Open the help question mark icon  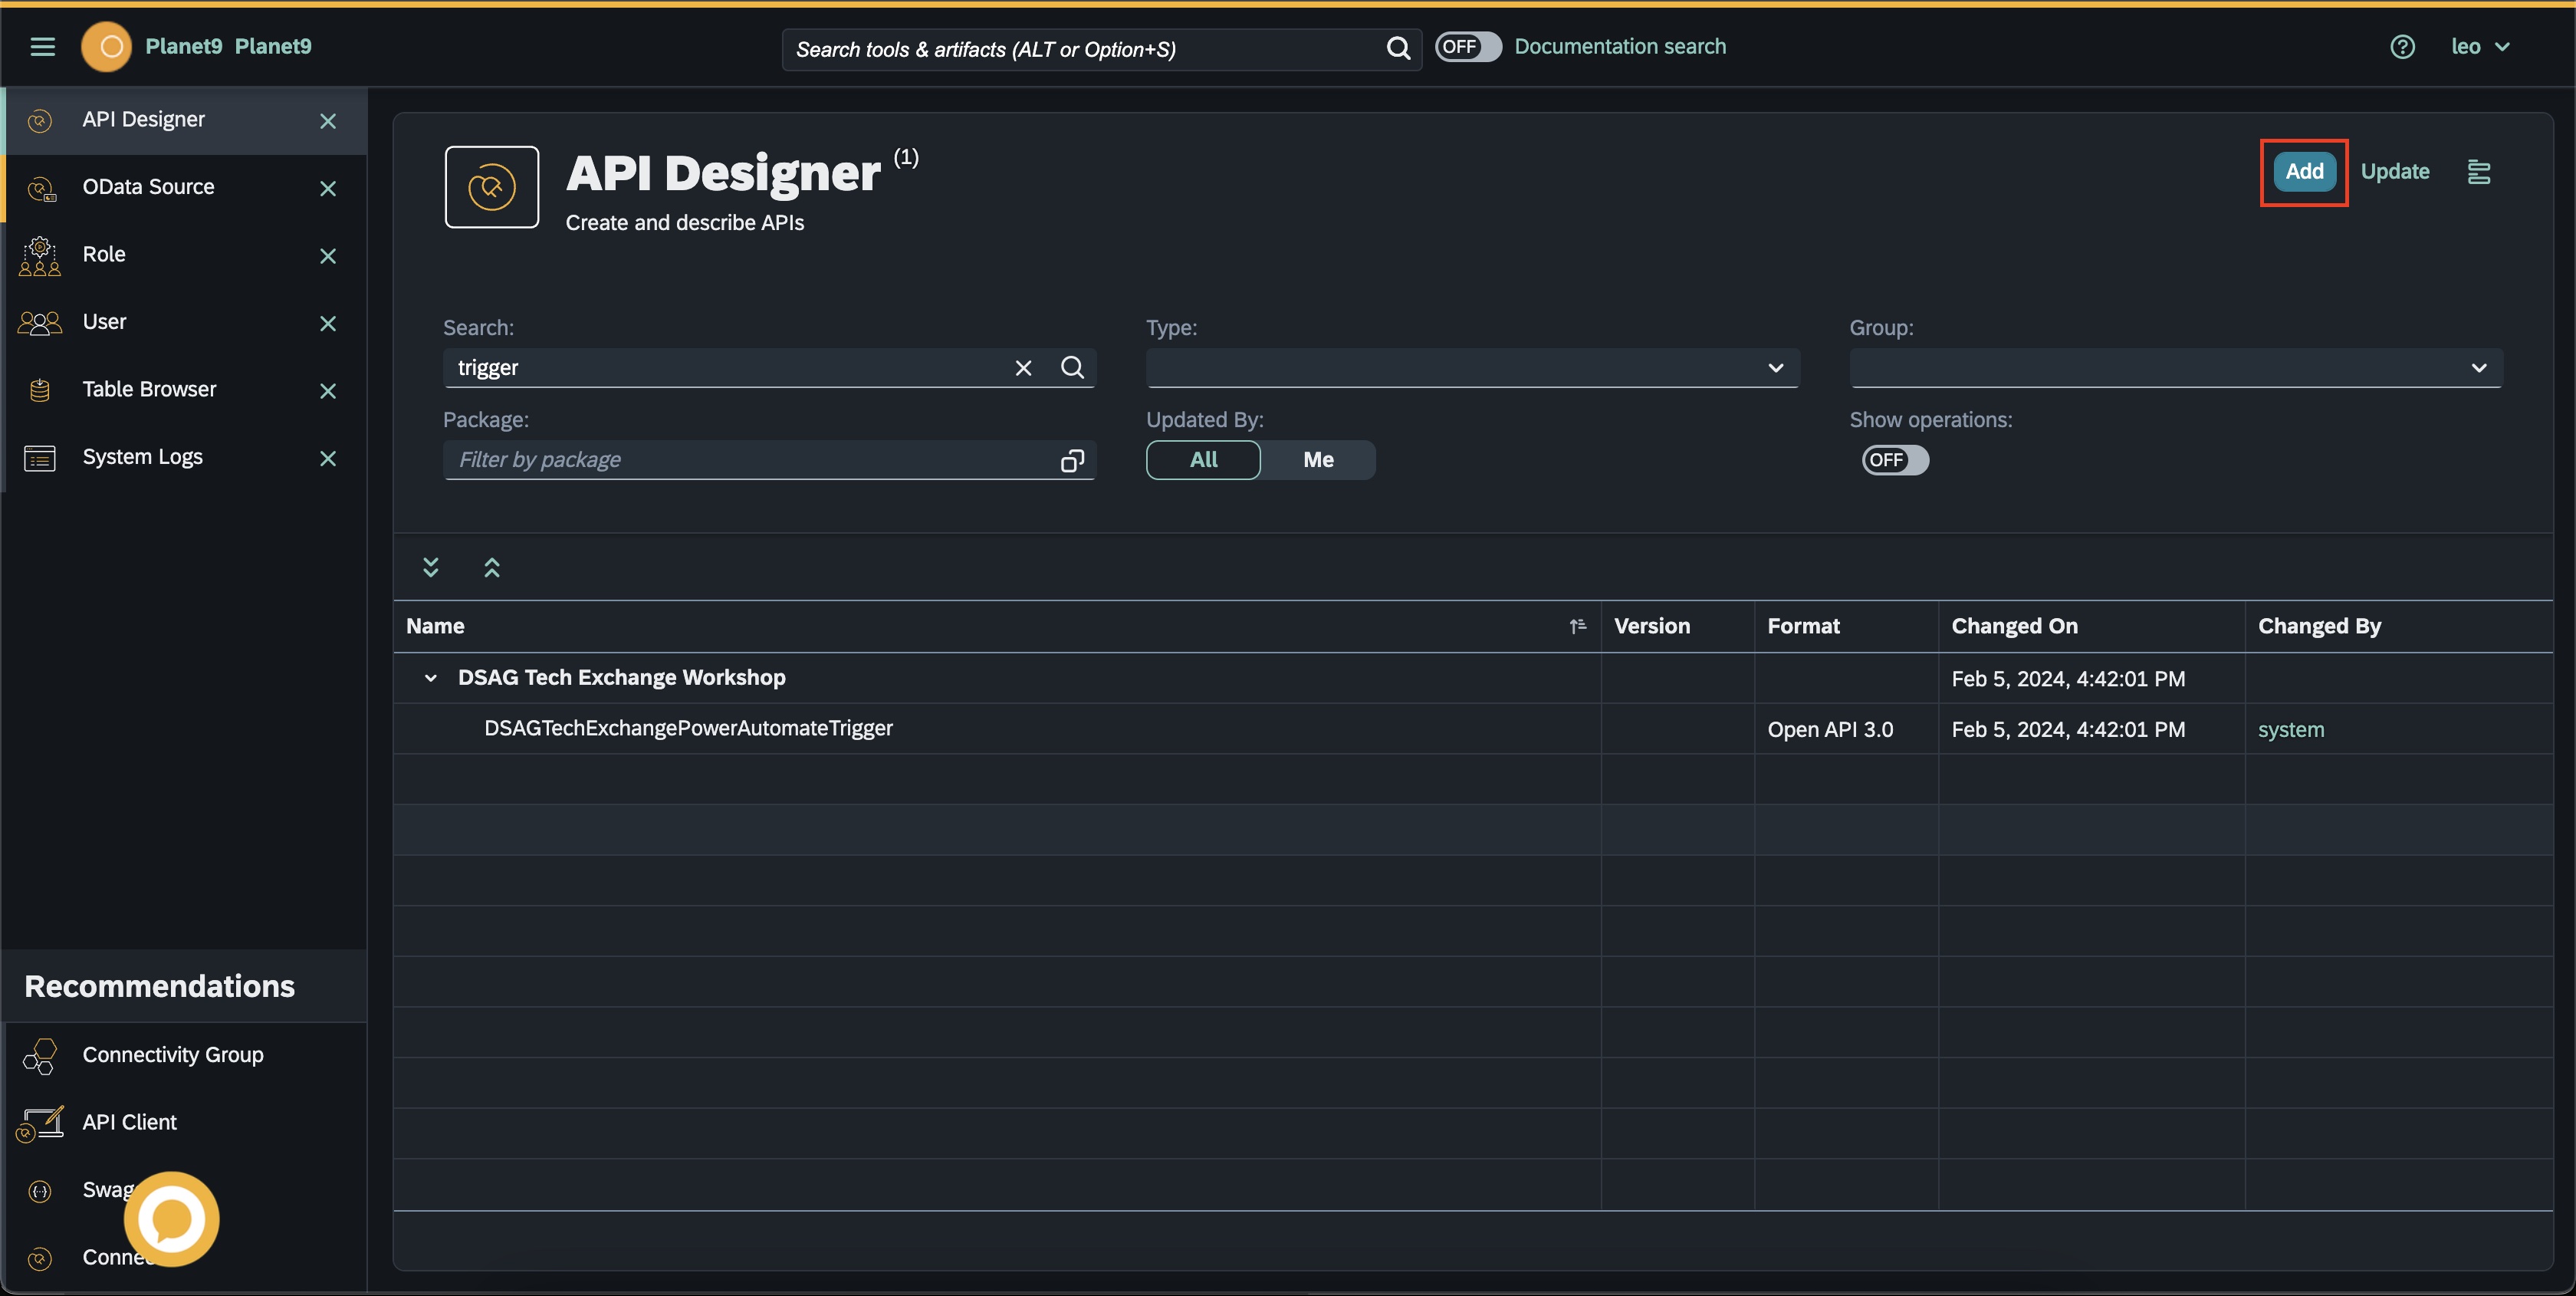click(2402, 47)
